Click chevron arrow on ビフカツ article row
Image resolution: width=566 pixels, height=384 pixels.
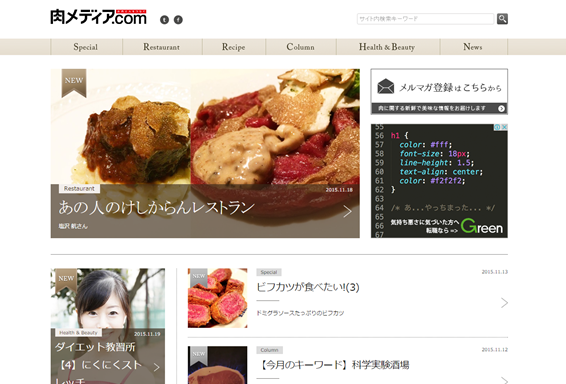504,303
